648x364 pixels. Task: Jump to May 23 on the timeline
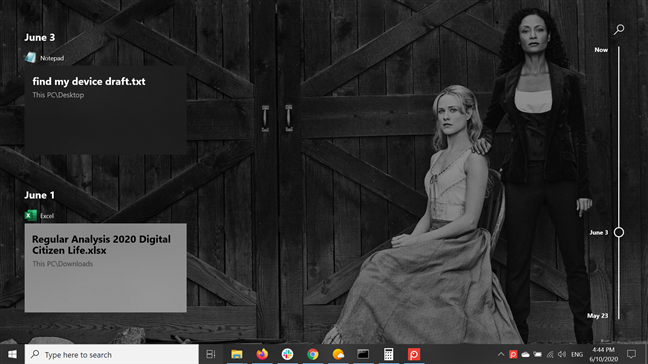click(x=597, y=316)
